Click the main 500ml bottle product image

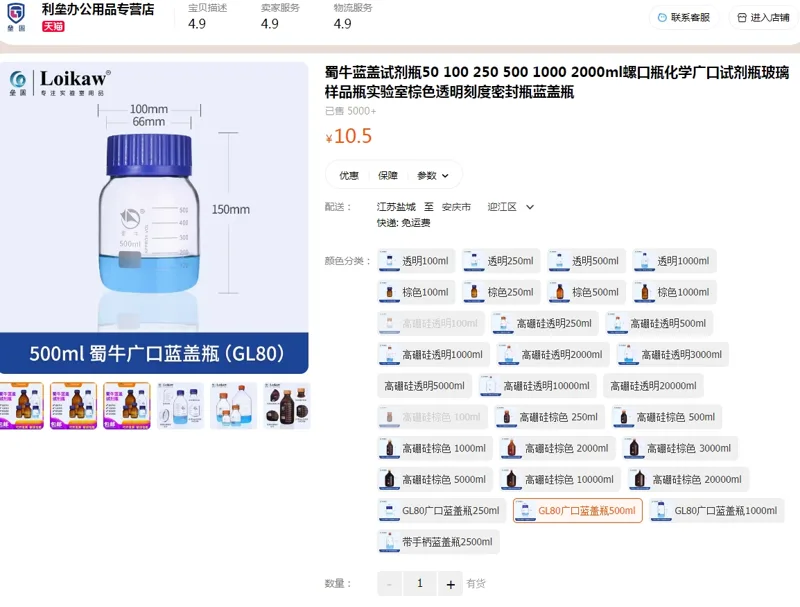[x=154, y=218]
